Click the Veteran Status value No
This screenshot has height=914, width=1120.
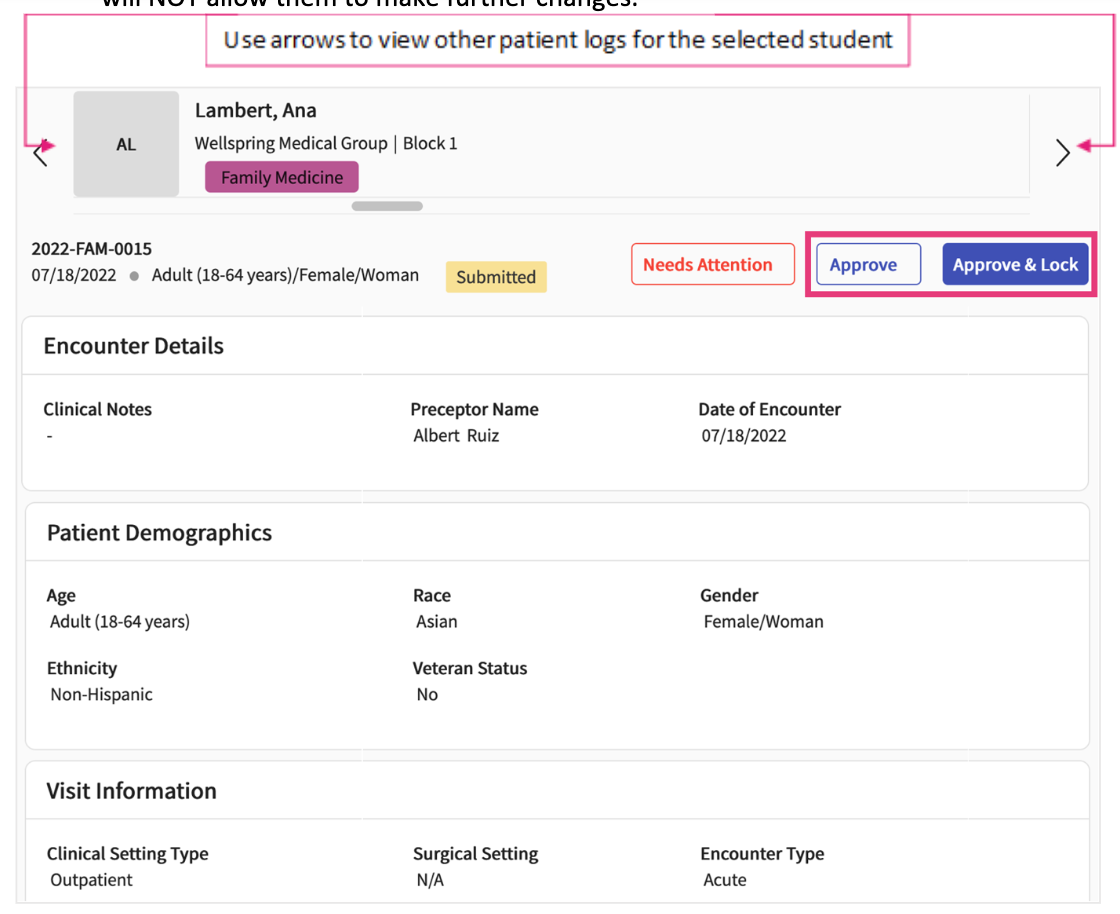coord(427,695)
